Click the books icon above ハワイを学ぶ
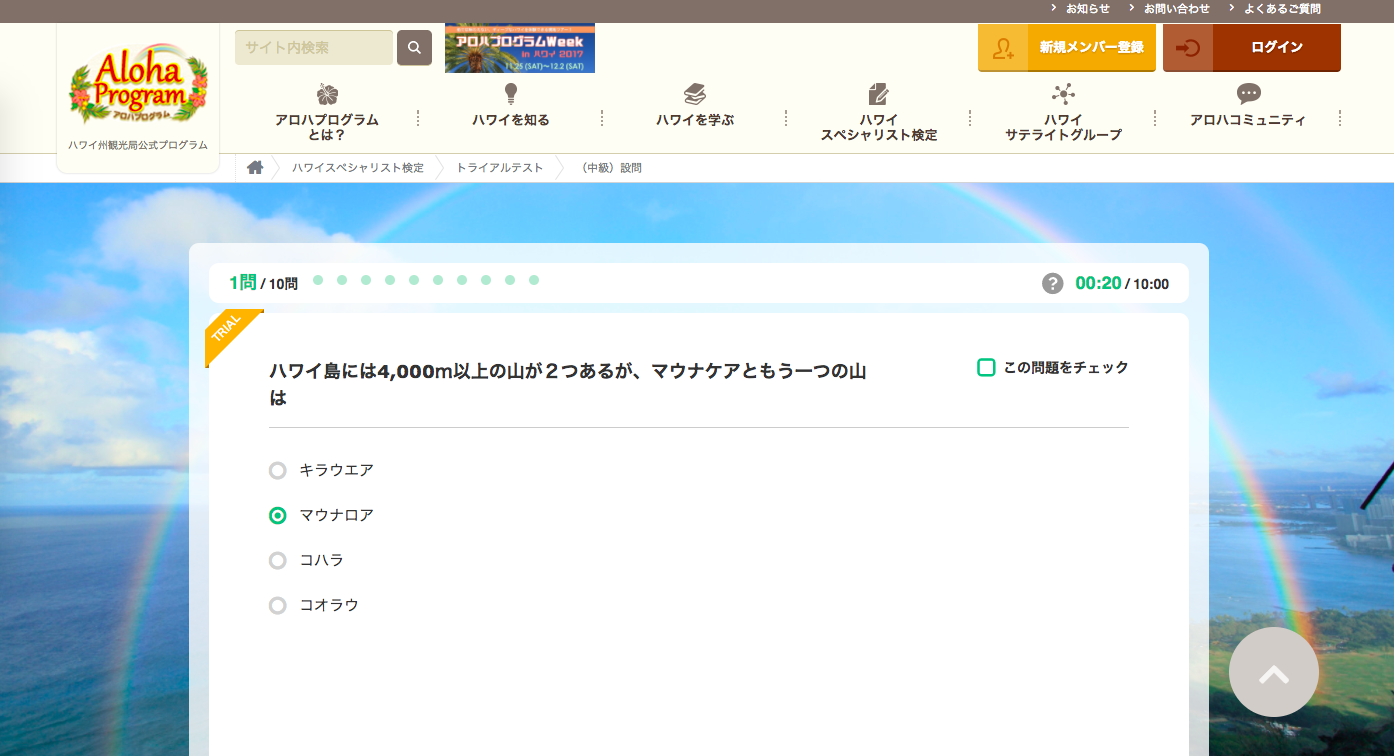The width and height of the screenshot is (1394, 756). (x=695, y=94)
